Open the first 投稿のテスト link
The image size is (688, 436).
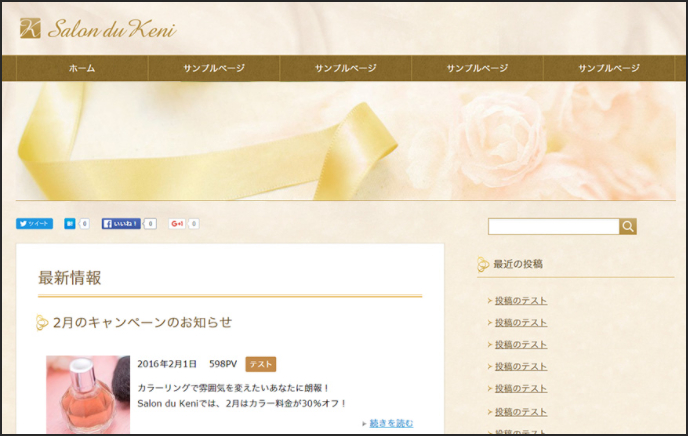(x=521, y=300)
